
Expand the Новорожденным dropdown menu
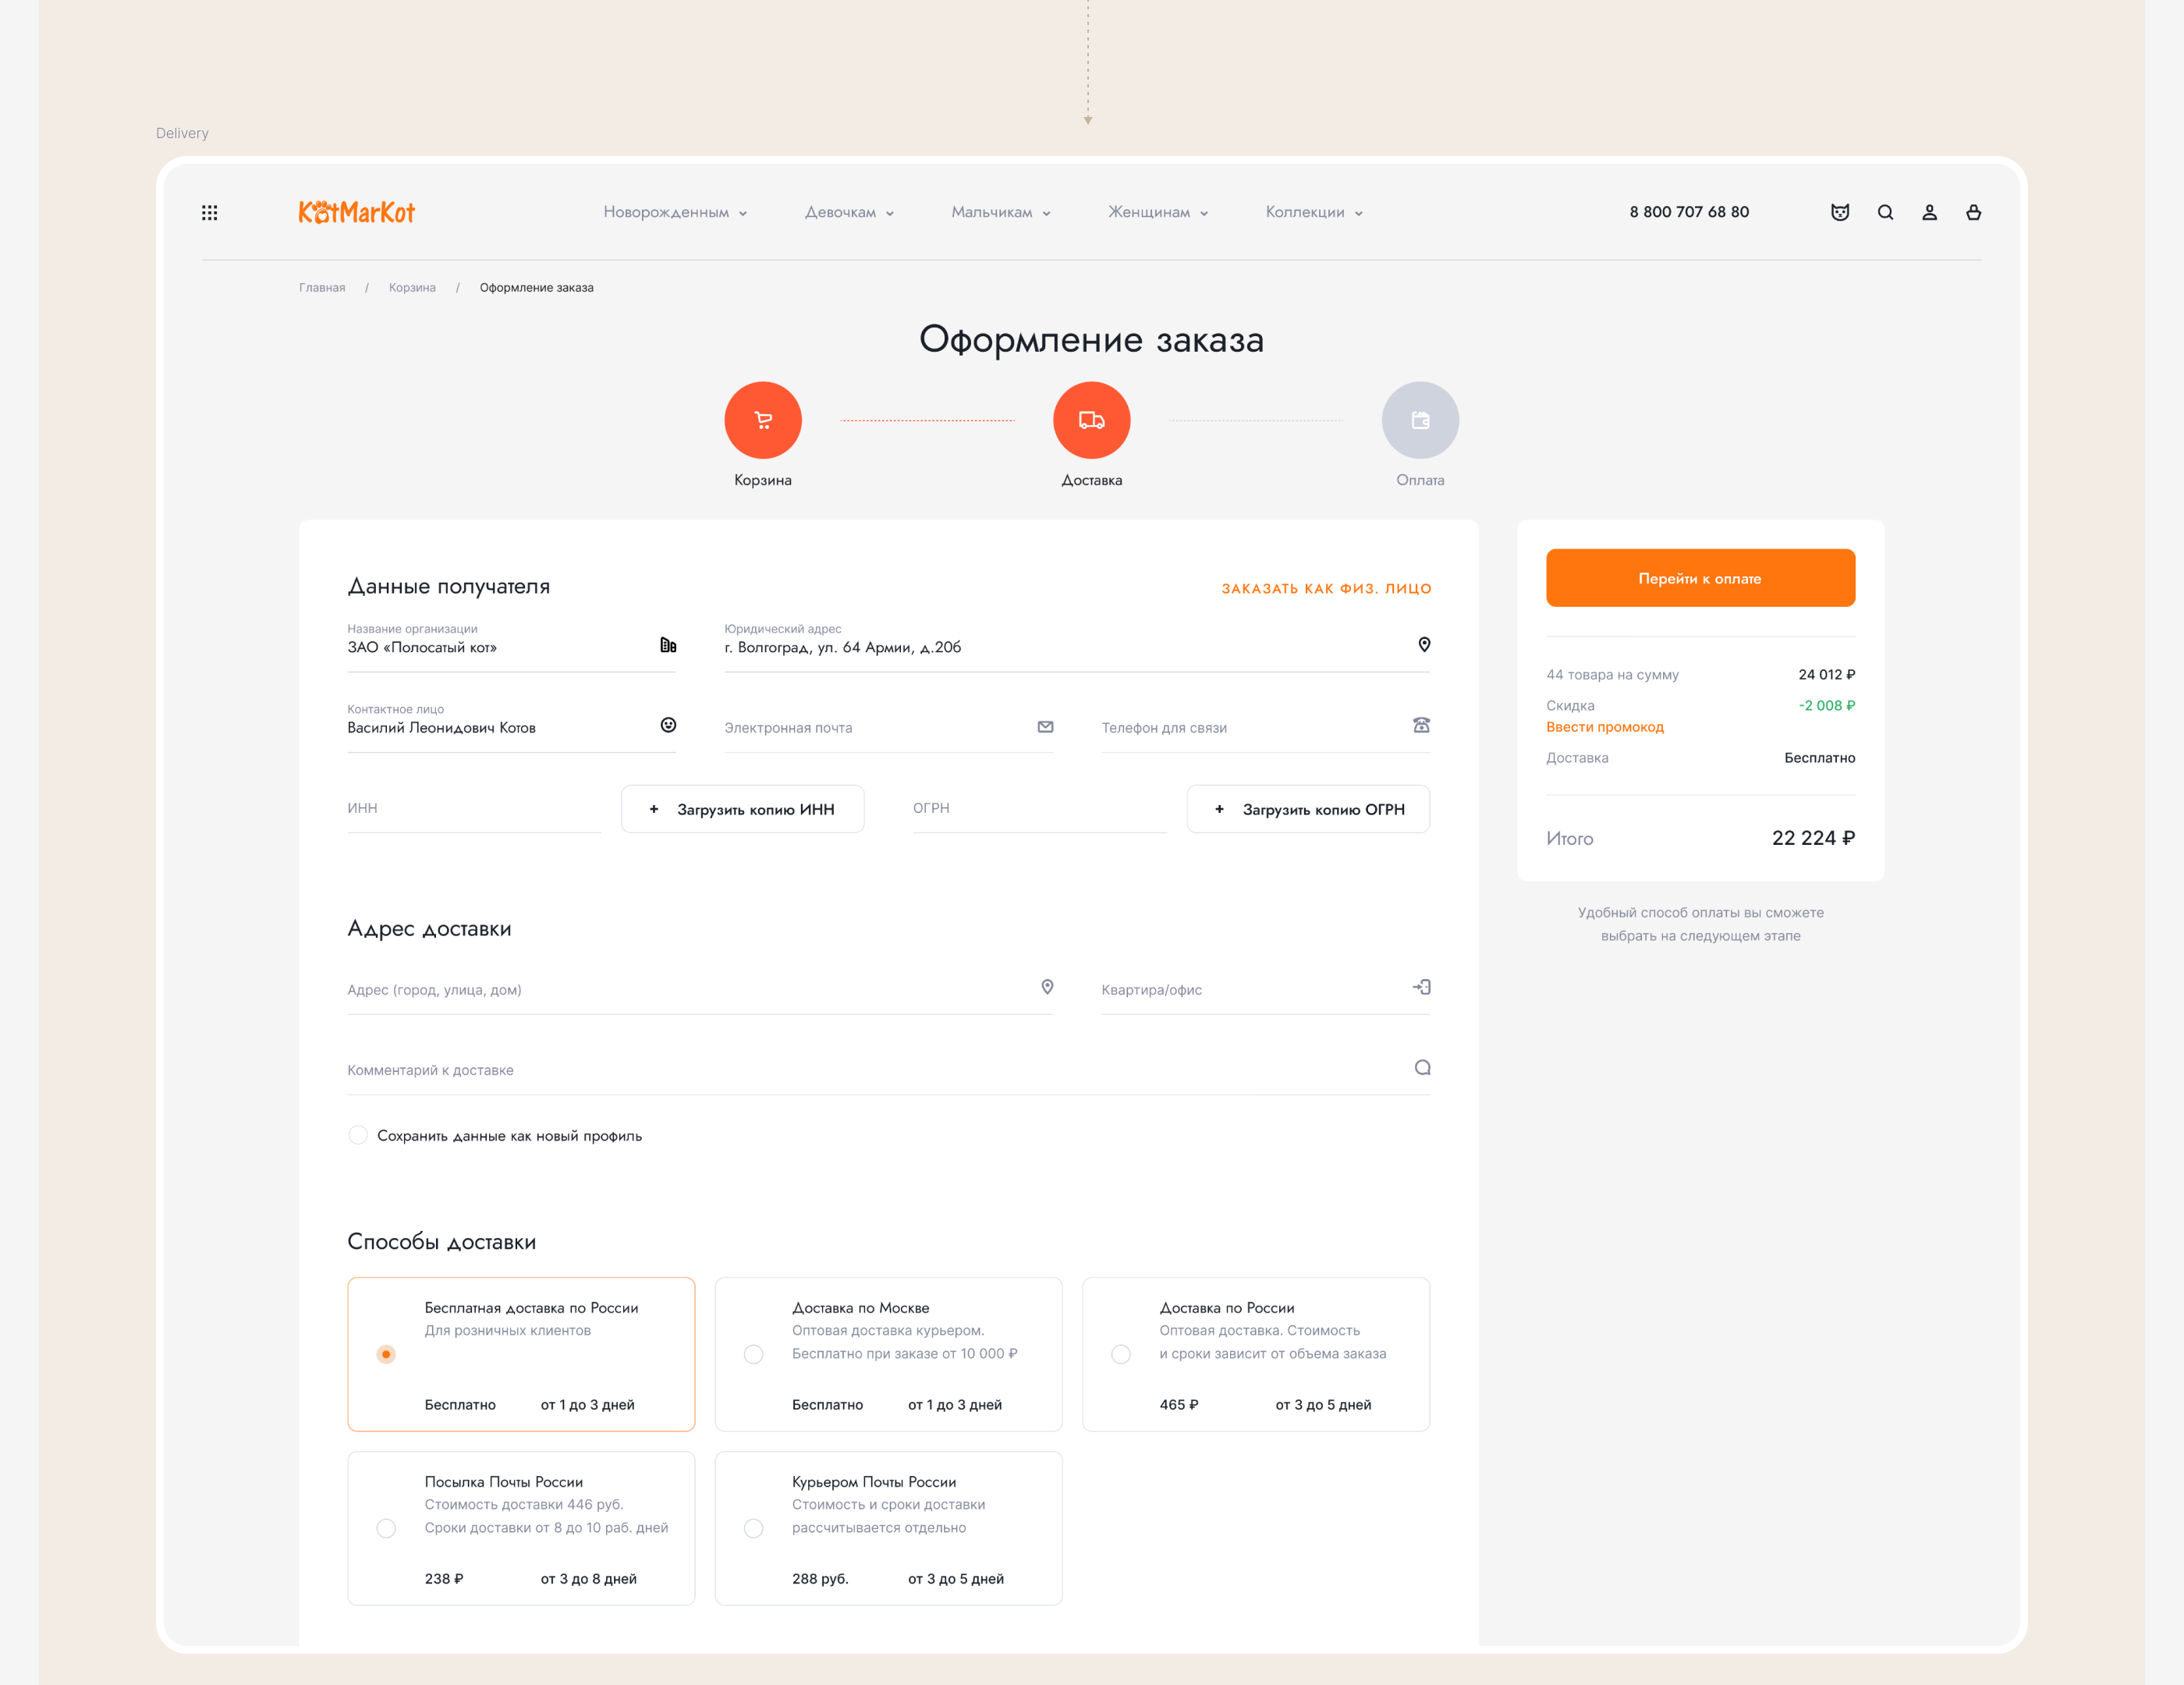pos(675,212)
